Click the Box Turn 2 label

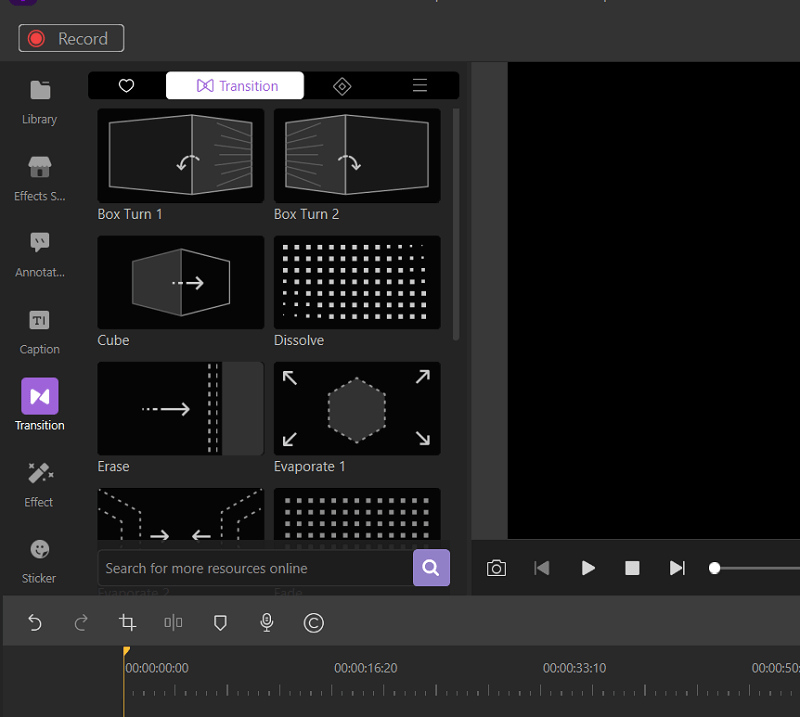click(306, 214)
